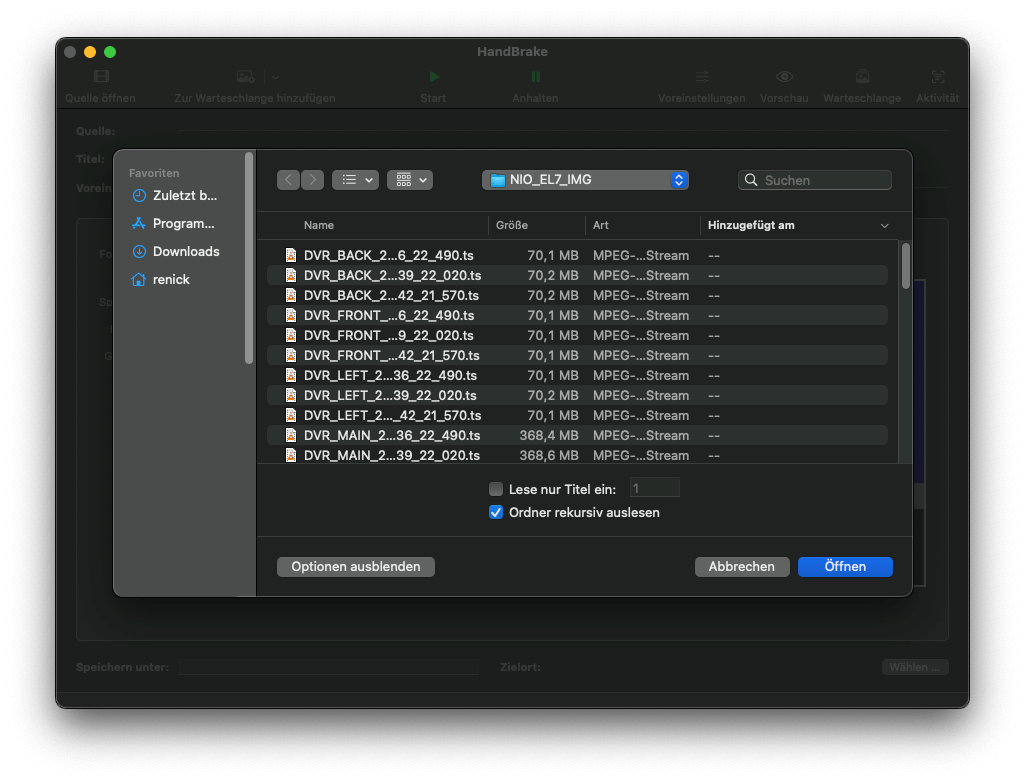Click the Abbrechen button
The width and height of the screenshot is (1025, 782).
(742, 567)
